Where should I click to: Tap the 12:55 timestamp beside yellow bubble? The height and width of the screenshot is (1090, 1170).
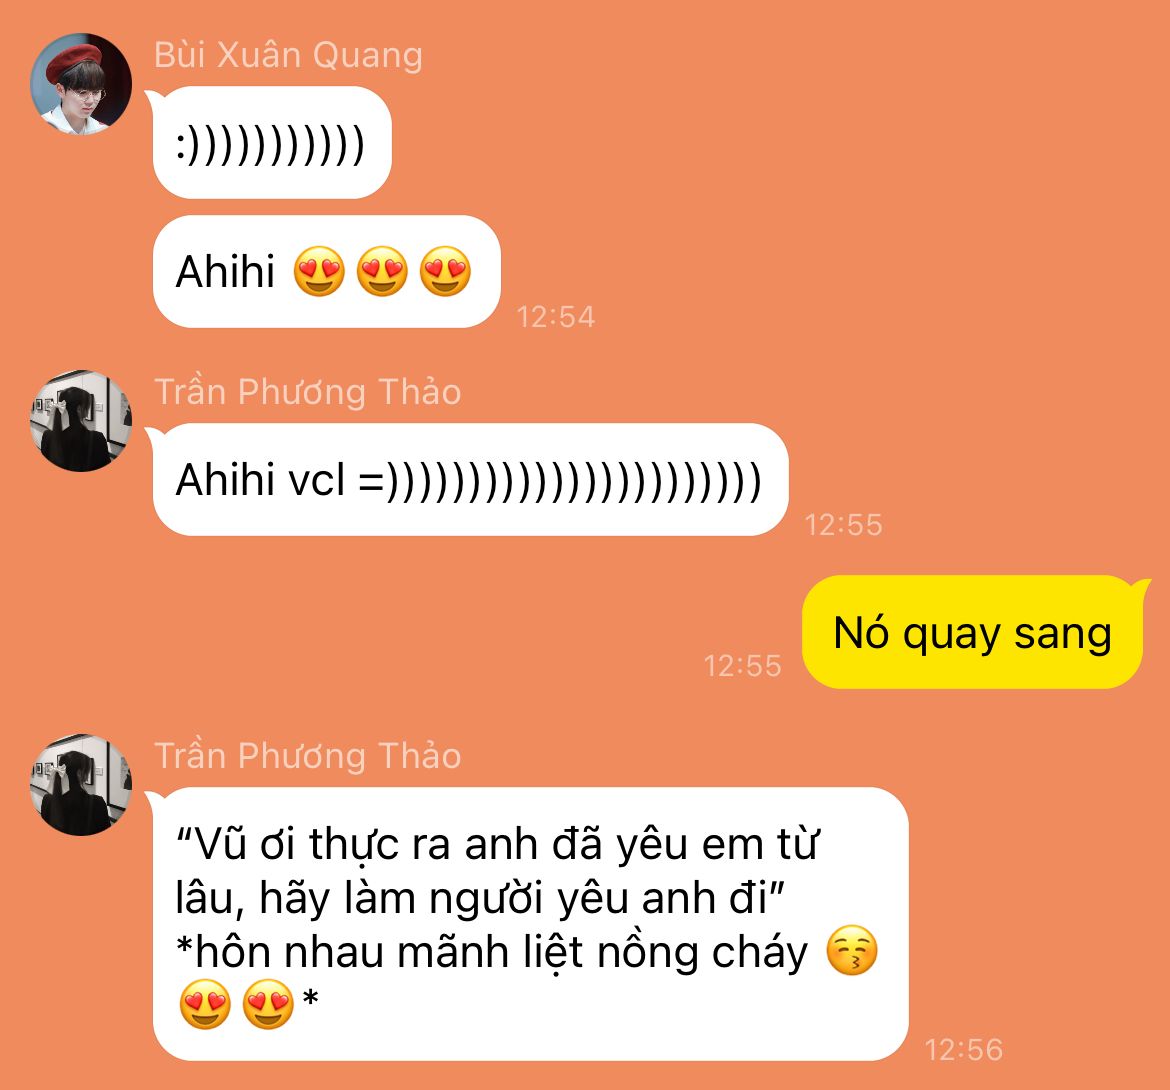tap(742, 665)
